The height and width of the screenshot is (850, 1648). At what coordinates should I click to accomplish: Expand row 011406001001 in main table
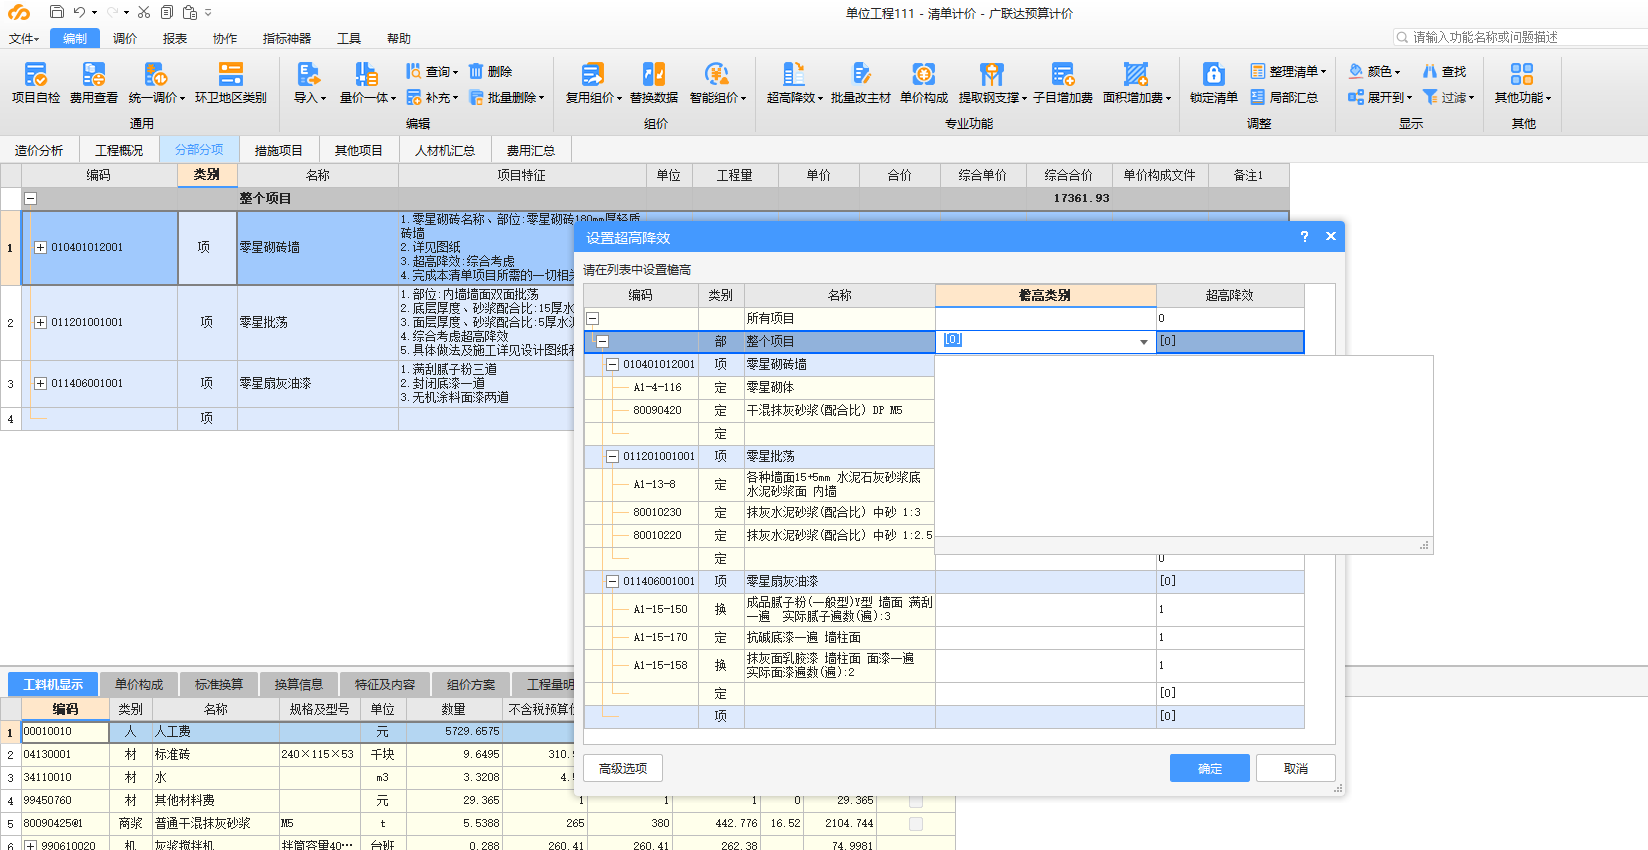coord(41,384)
